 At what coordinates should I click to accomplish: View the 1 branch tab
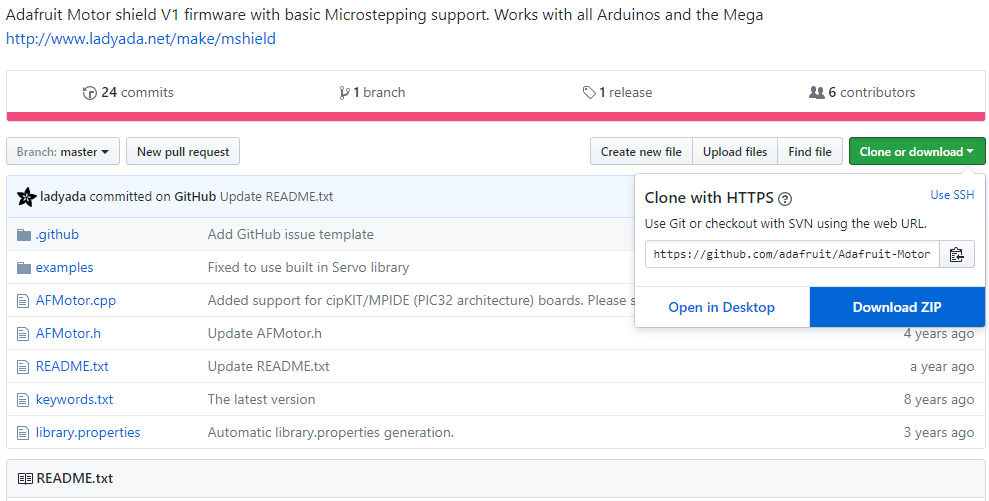[372, 93]
